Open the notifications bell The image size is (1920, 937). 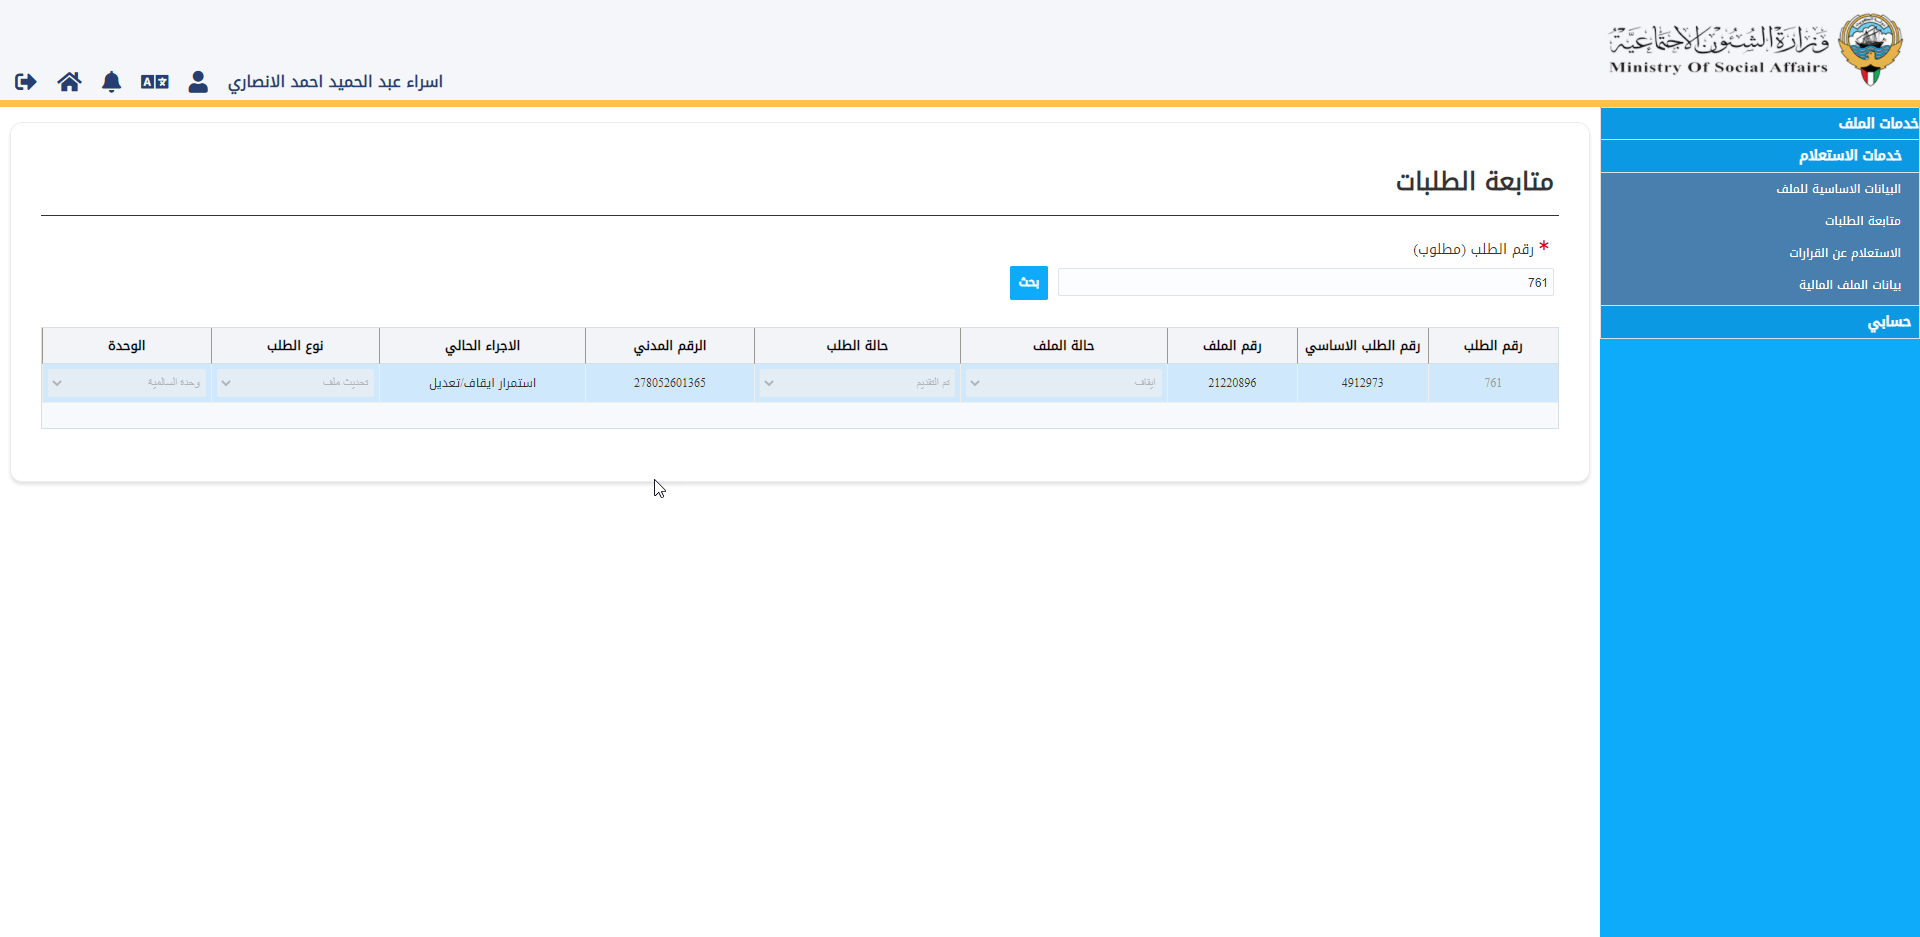coord(111,82)
